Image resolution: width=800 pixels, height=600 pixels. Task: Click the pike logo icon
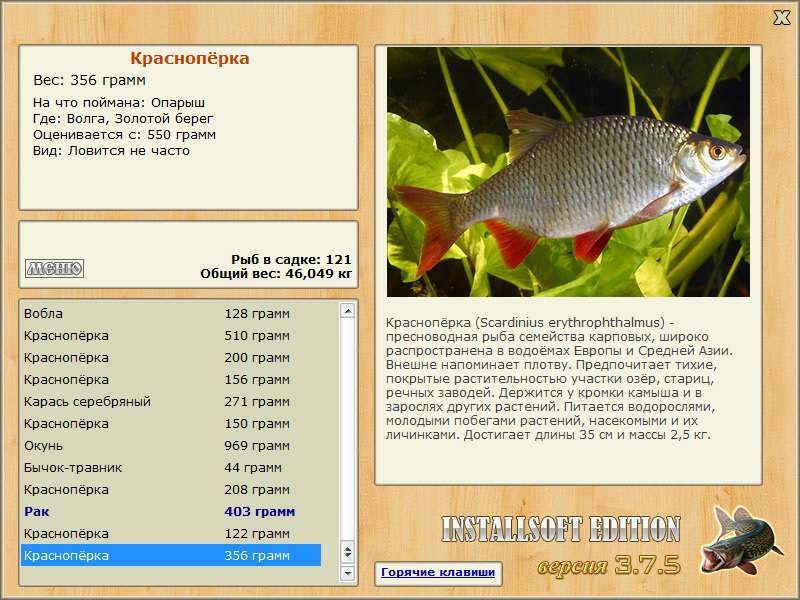pos(740,541)
